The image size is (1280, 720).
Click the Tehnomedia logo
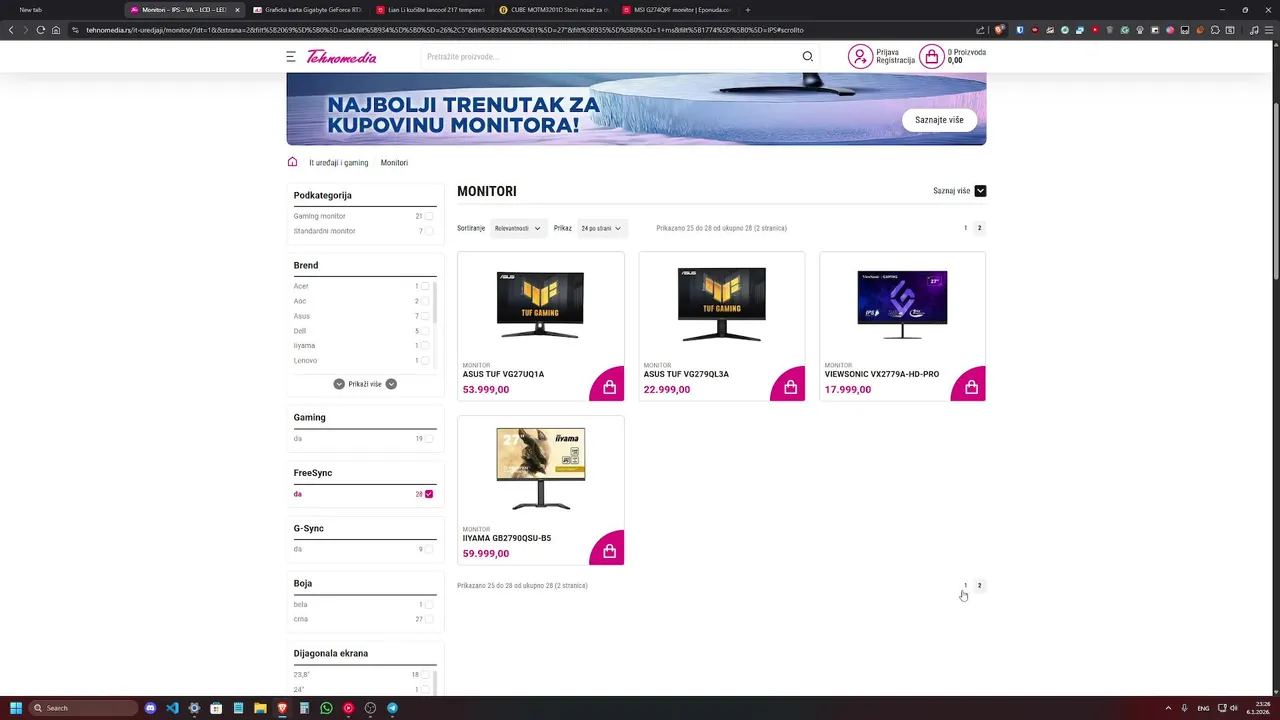tap(342, 57)
